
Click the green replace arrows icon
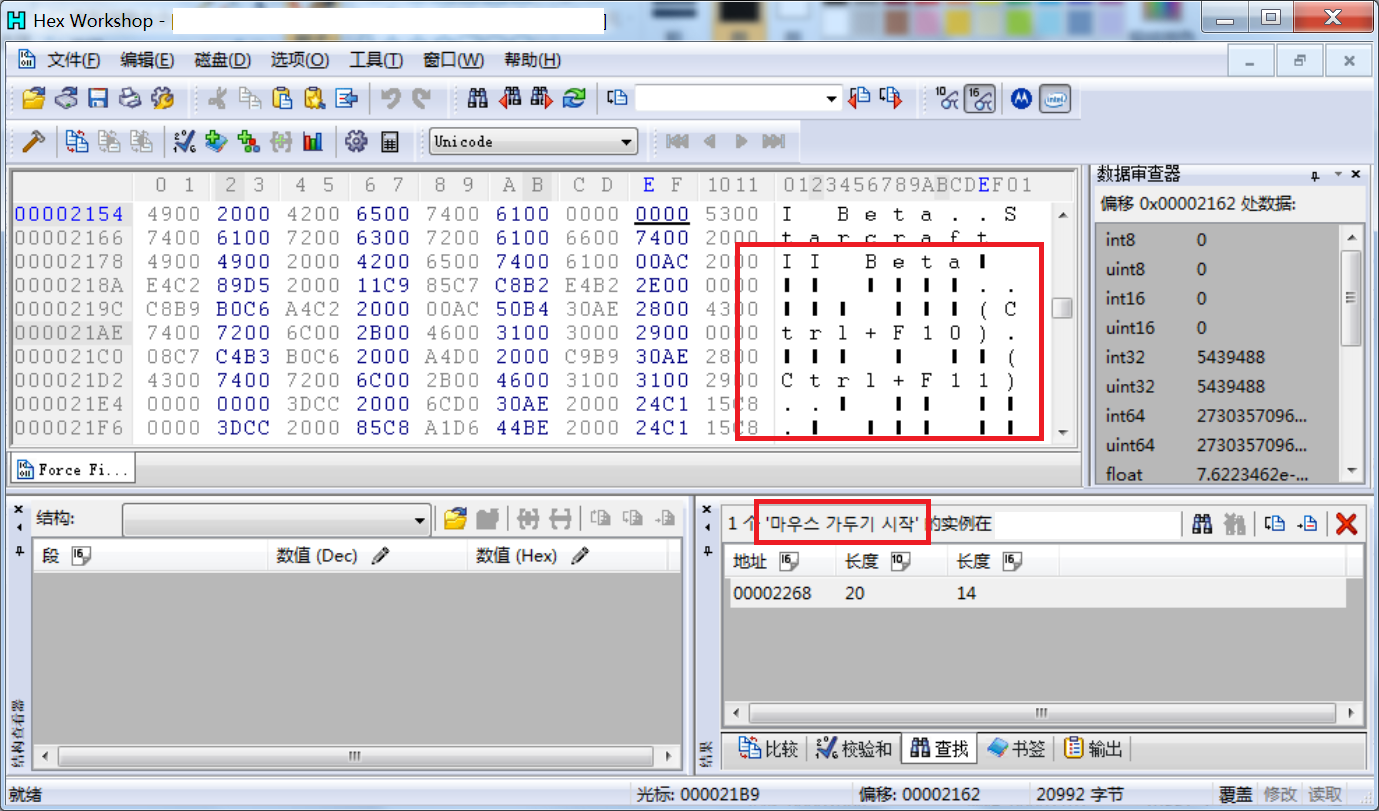click(574, 98)
